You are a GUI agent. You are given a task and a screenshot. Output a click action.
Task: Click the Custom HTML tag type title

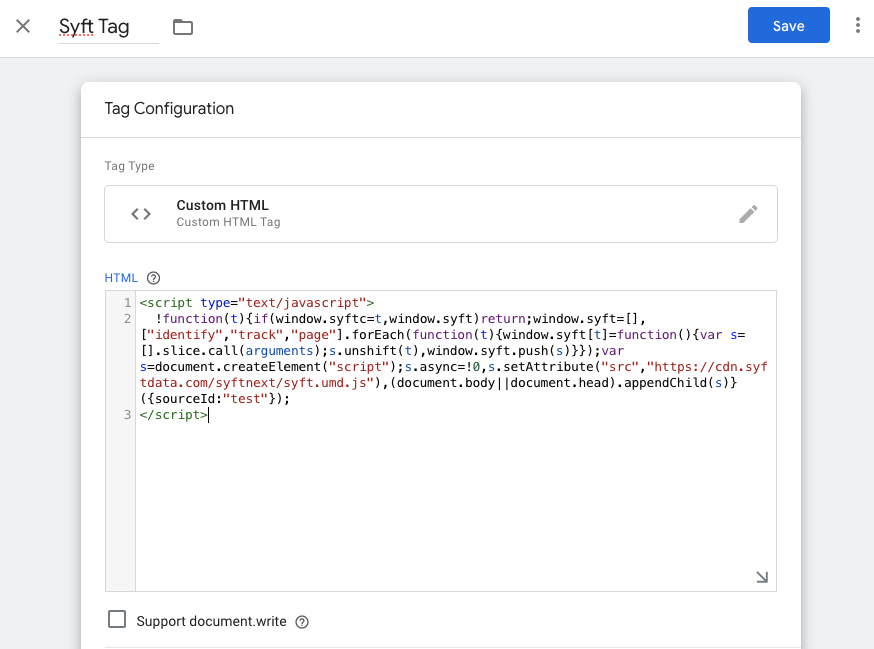tap(222, 205)
